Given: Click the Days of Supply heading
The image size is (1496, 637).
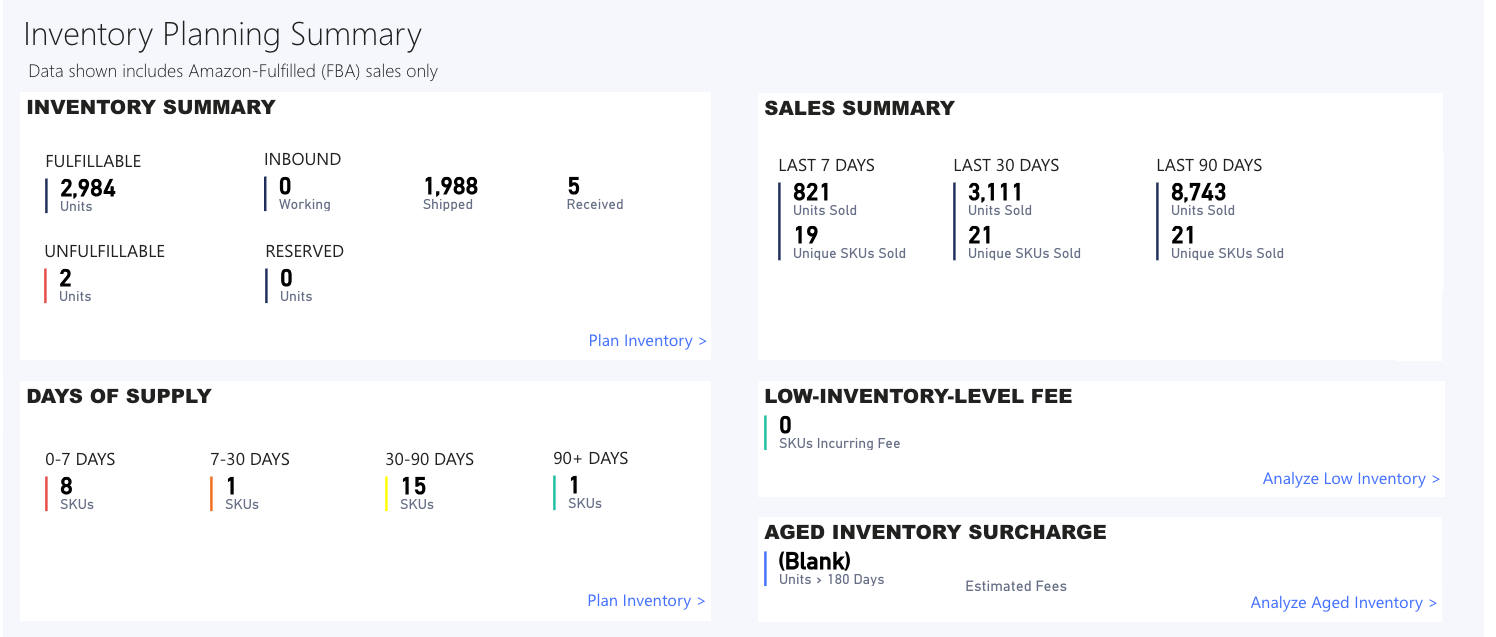Looking at the screenshot, I should [119, 396].
